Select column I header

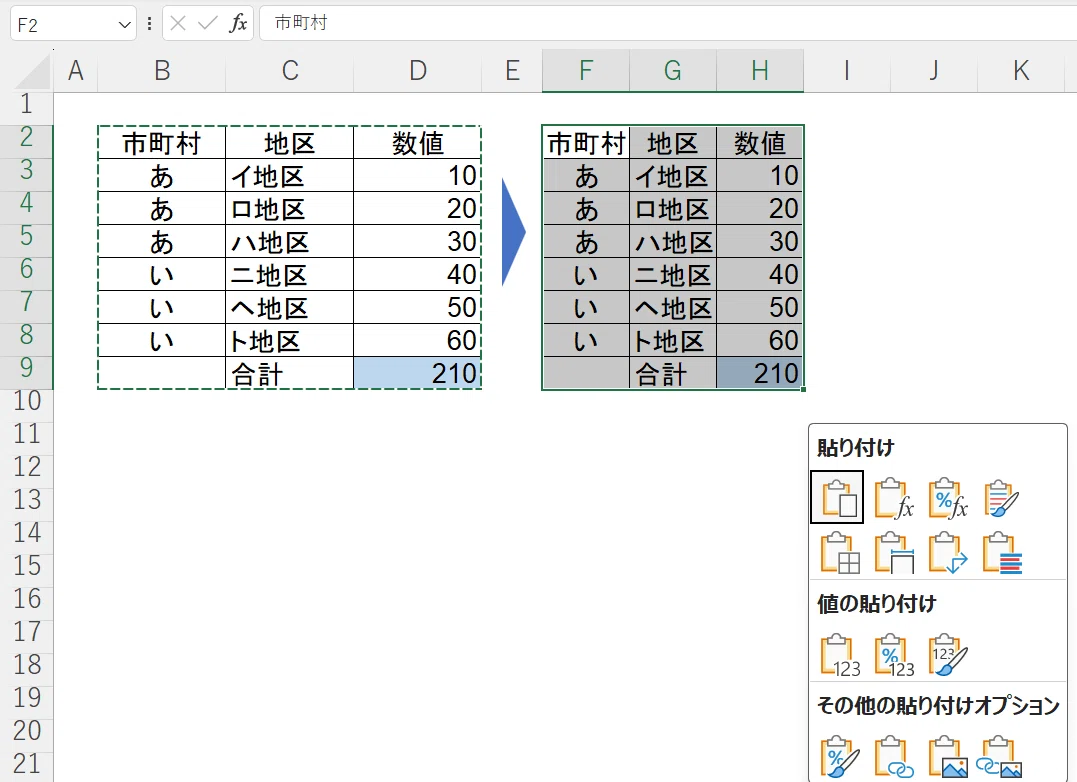847,71
